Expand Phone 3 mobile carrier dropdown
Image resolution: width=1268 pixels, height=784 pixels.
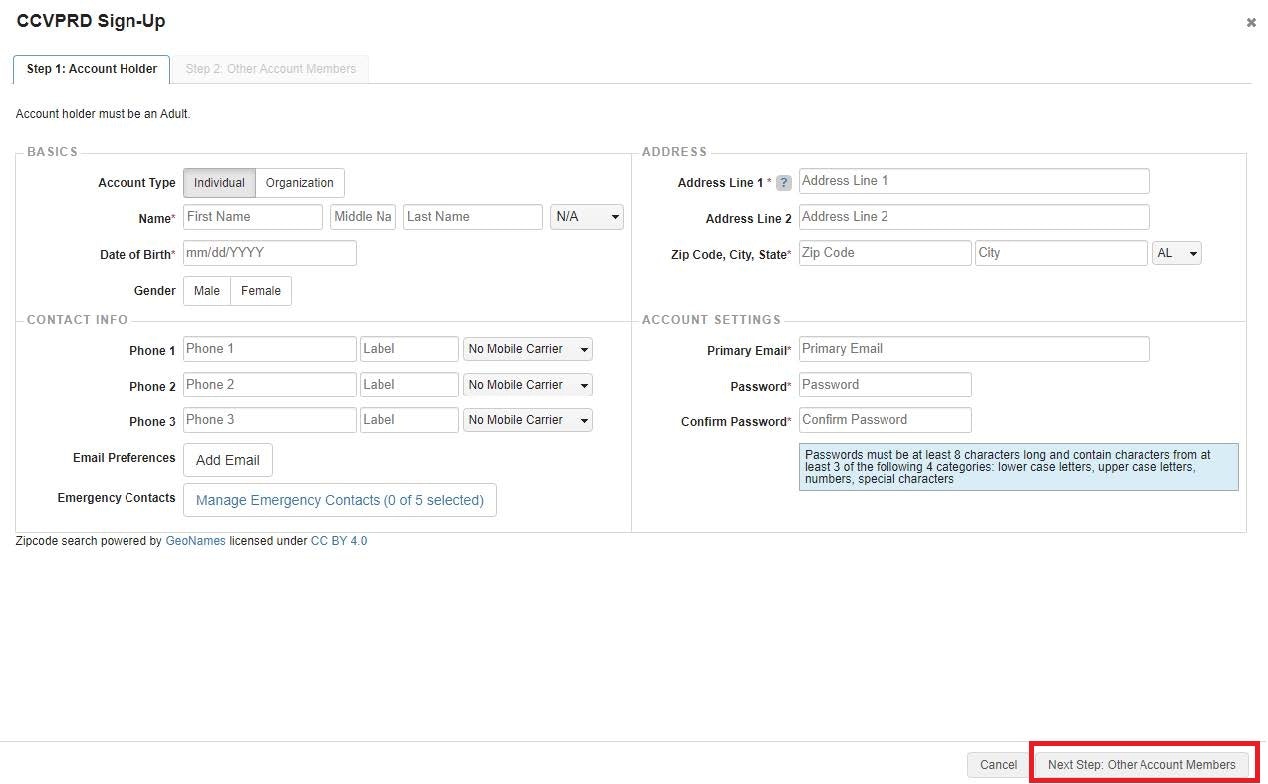tap(528, 420)
